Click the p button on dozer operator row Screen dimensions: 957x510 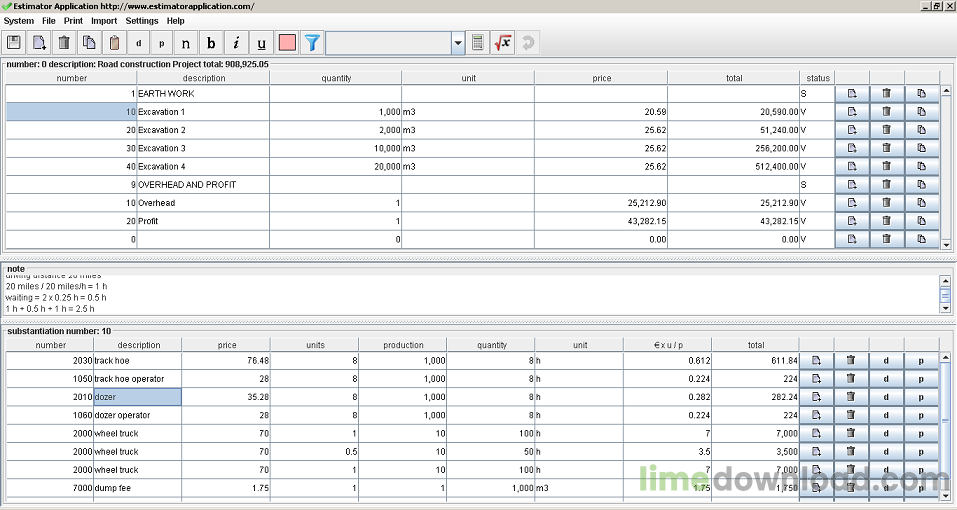(x=921, y=415)
